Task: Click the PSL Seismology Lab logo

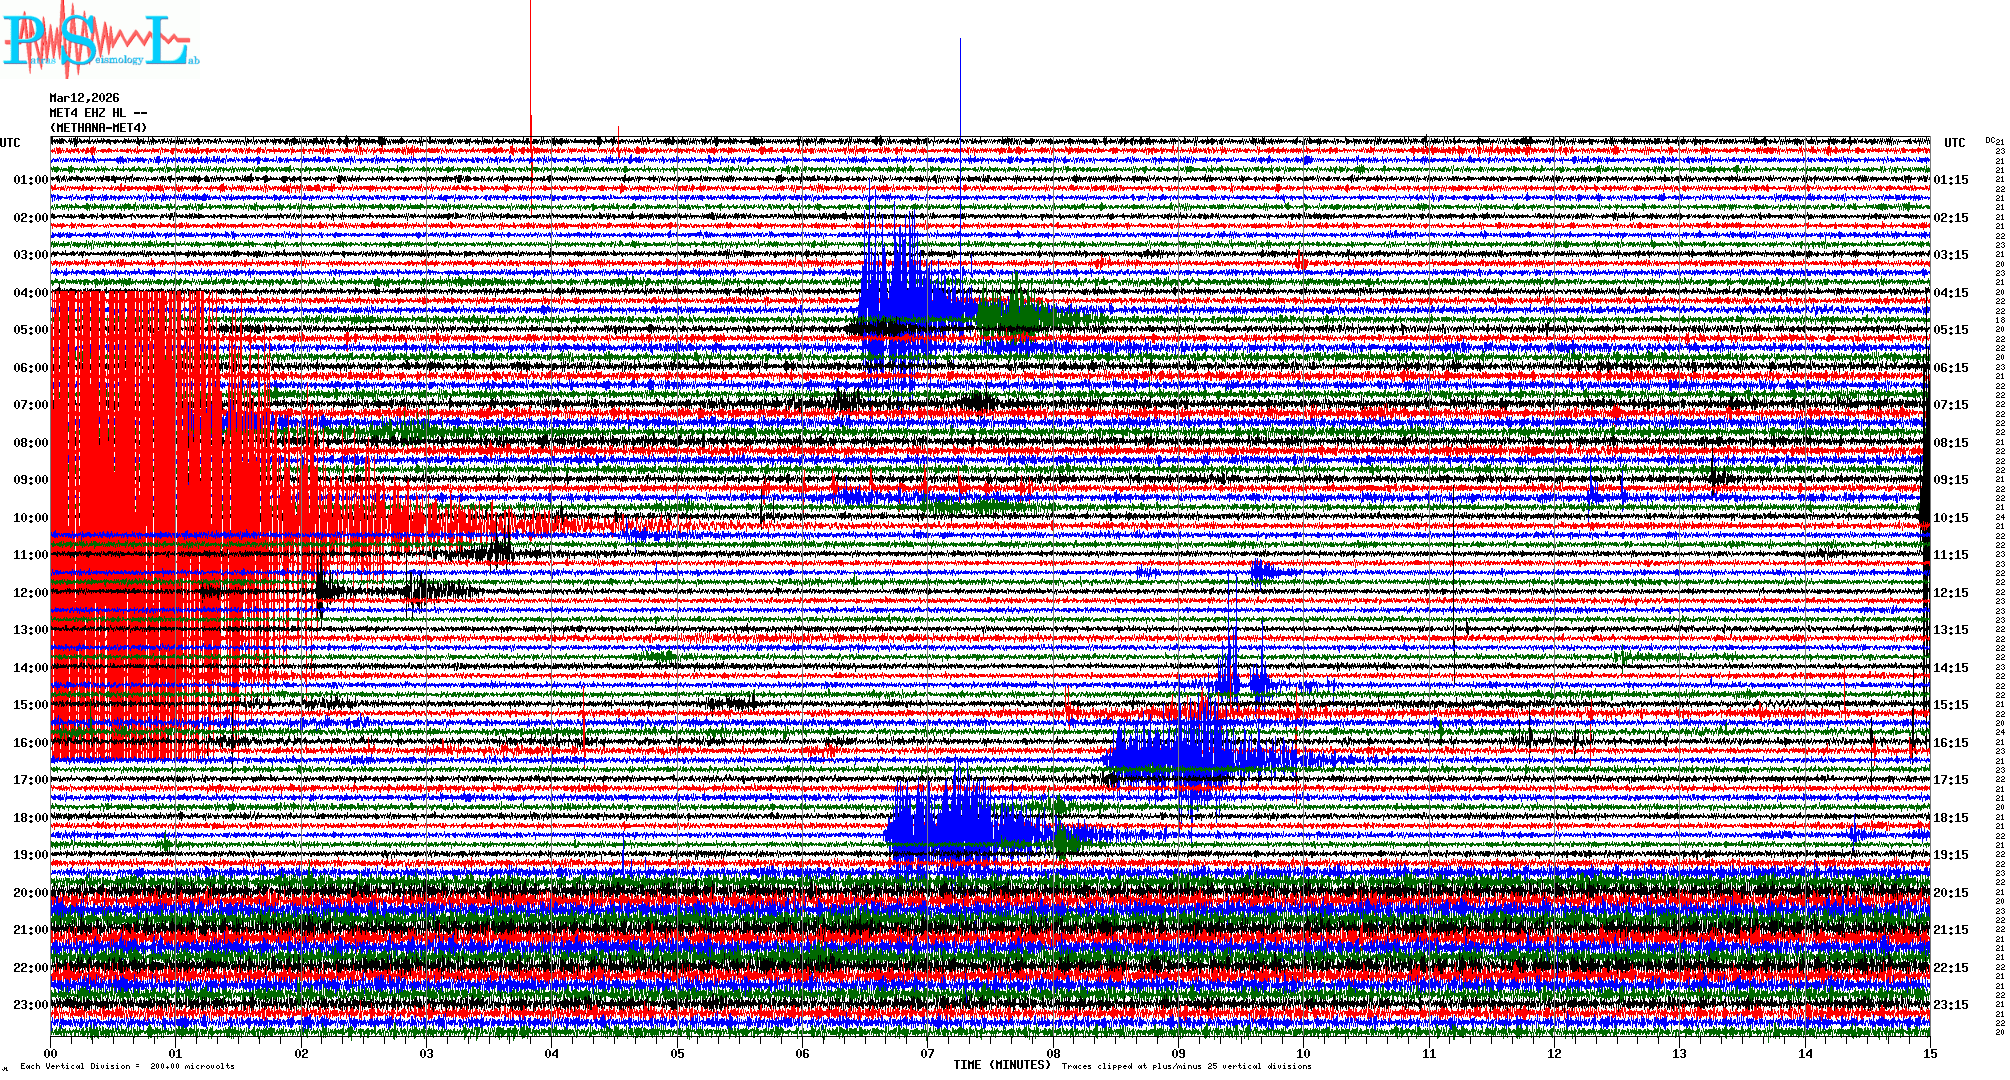Action: click(x=100, y=40)
